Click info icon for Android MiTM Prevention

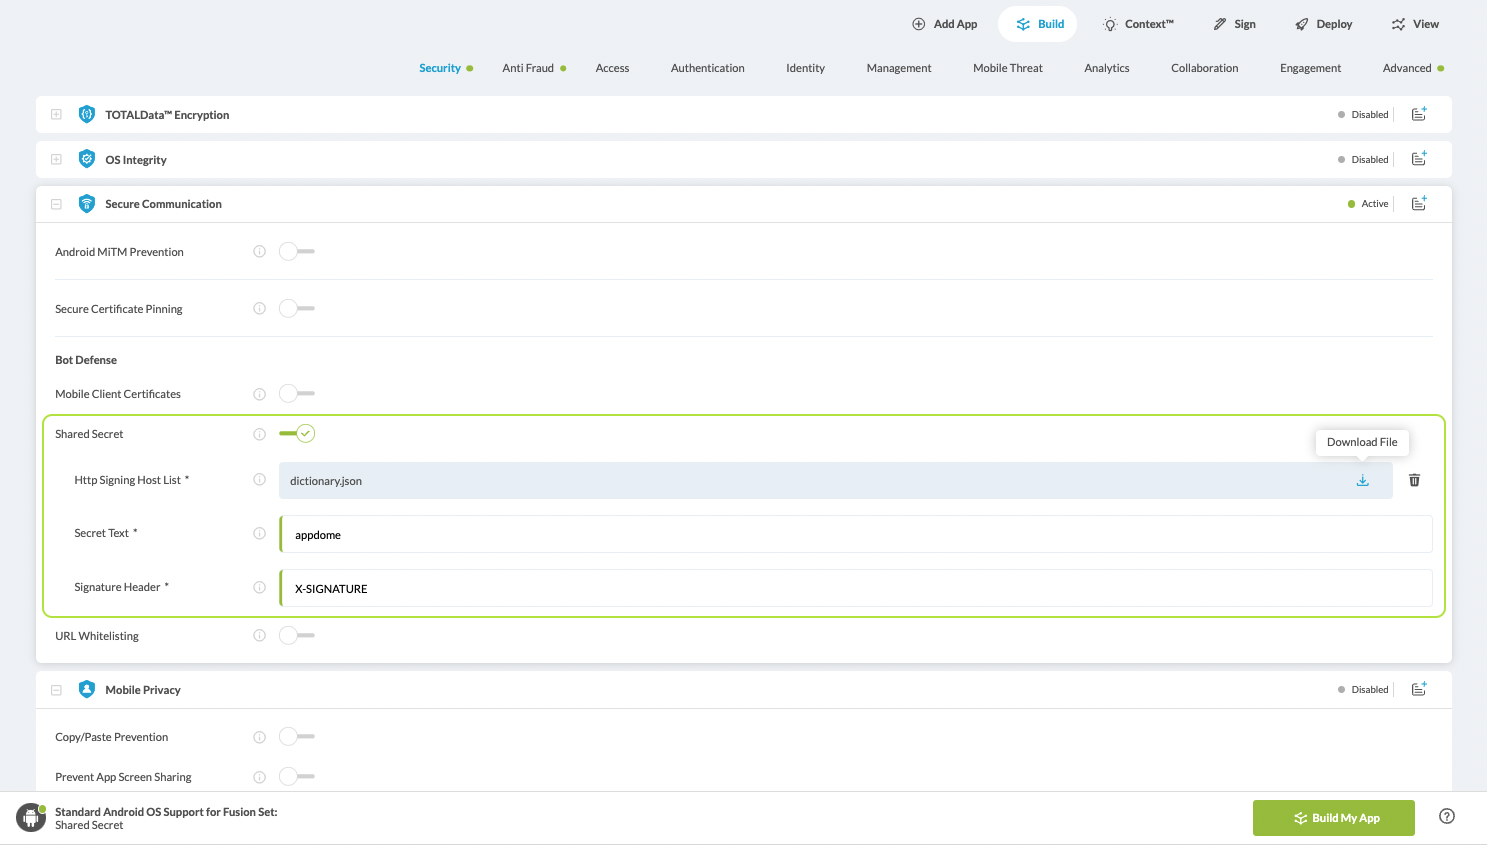[260, 252]
